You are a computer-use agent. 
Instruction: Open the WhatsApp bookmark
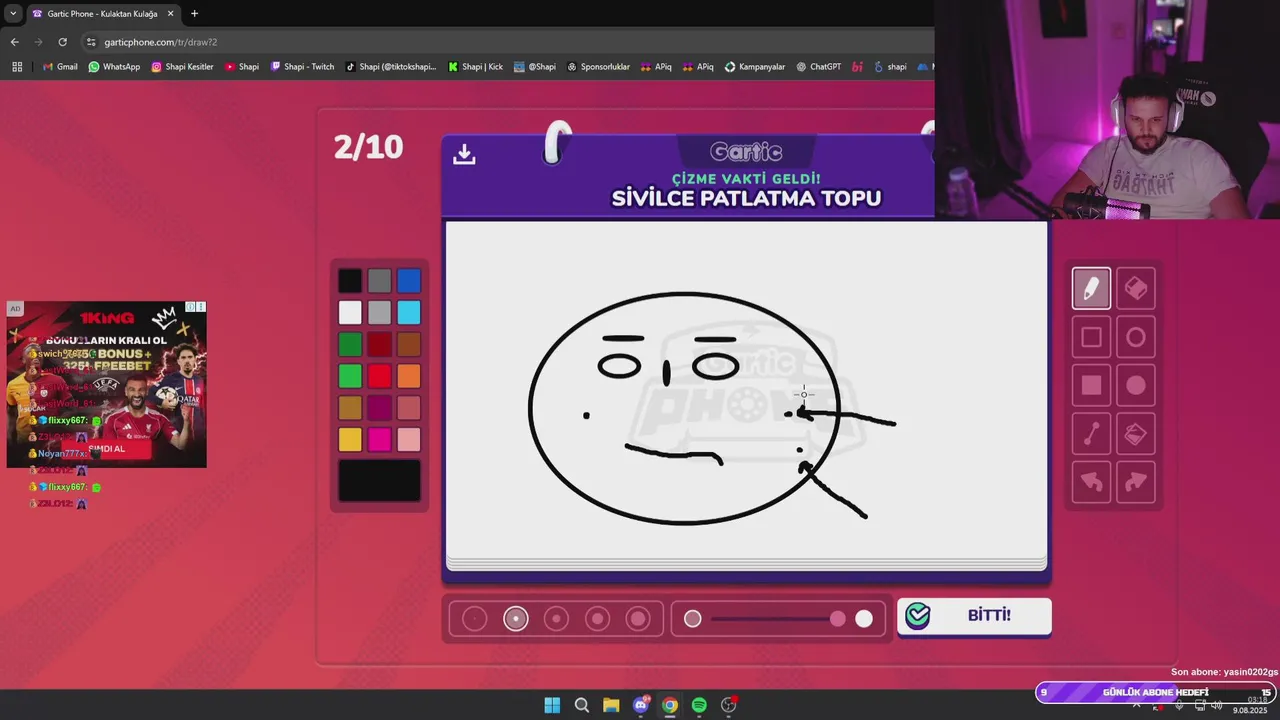pos(114,67)
